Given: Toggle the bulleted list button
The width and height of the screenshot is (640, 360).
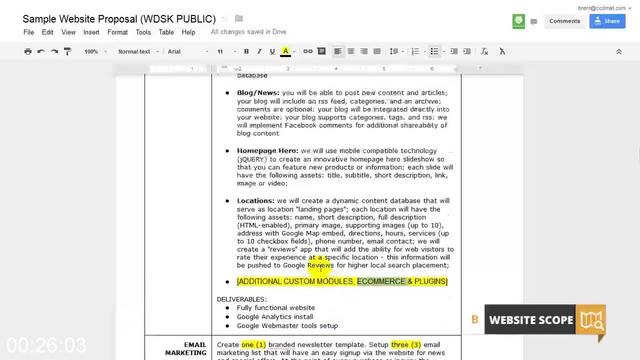Looking at the screenshot, I should point(434,51).
